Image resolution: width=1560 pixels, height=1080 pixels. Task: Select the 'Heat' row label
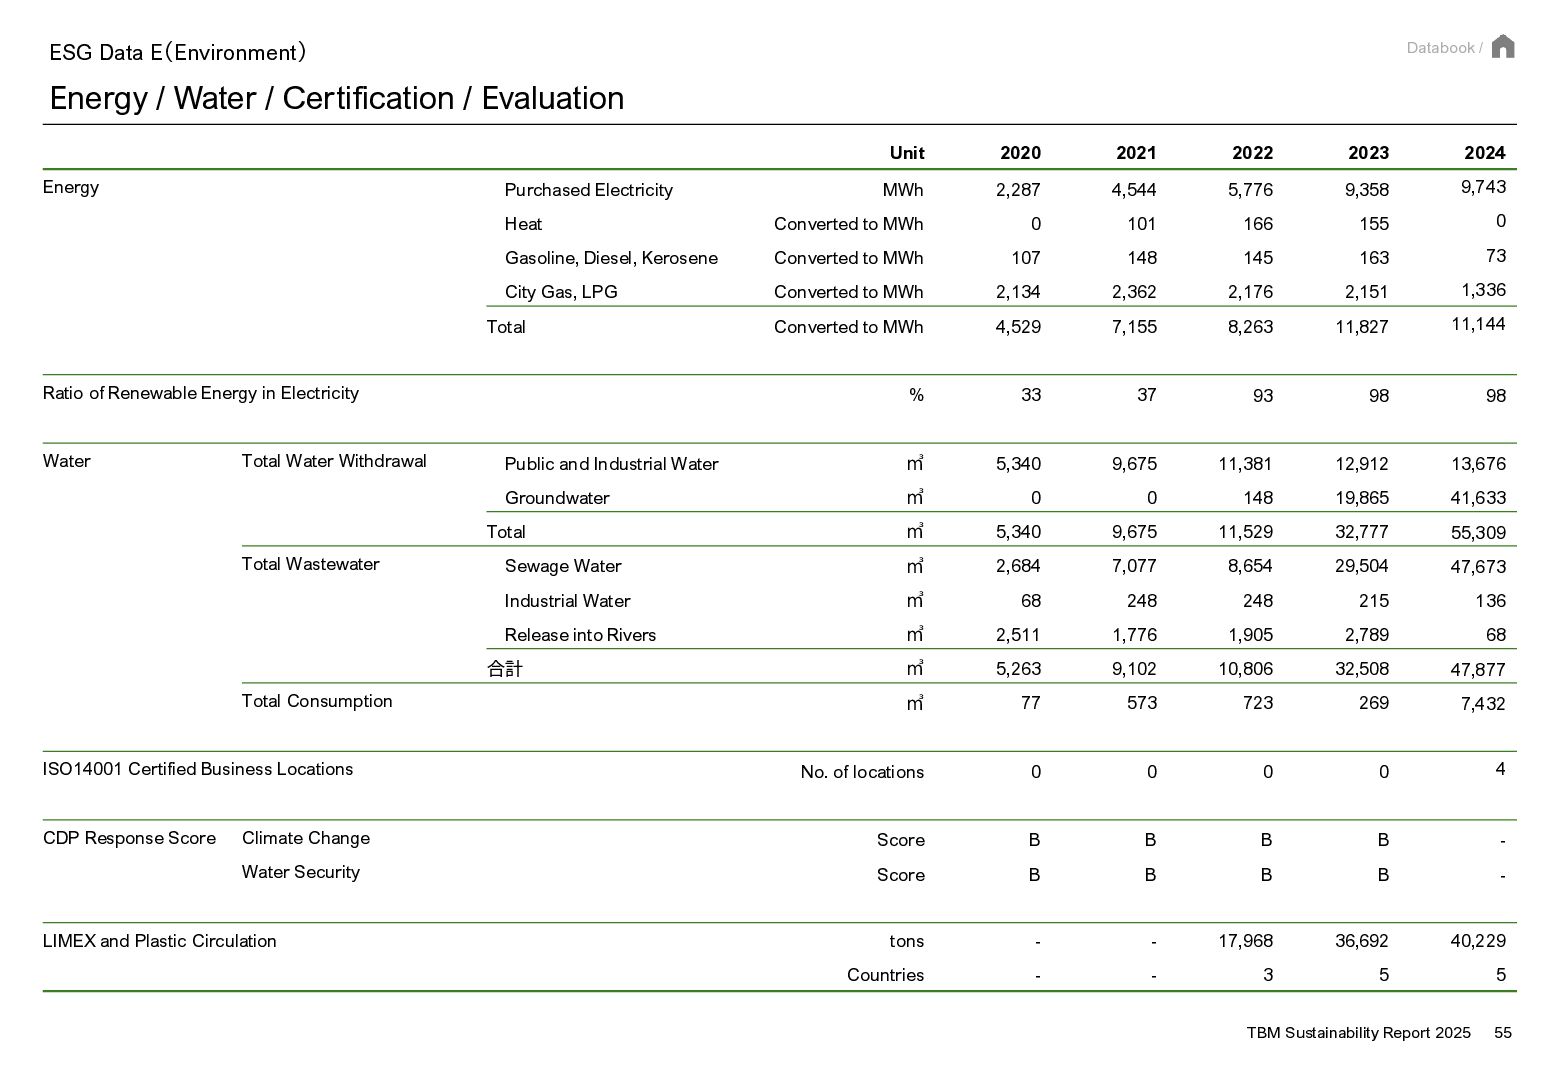coord(523,224)
